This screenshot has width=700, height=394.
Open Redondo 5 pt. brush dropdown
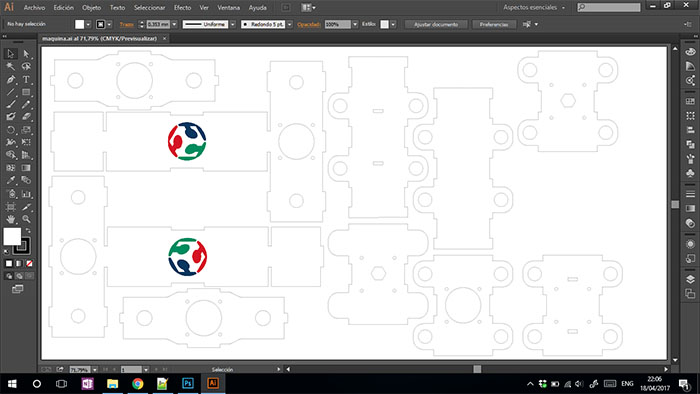[290, 25]
